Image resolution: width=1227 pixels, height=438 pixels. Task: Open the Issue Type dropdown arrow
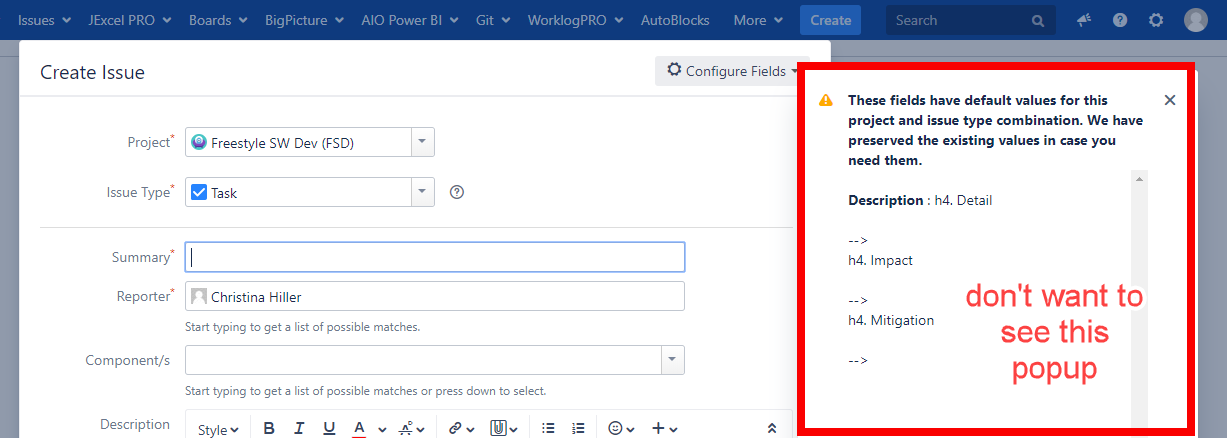422,192
